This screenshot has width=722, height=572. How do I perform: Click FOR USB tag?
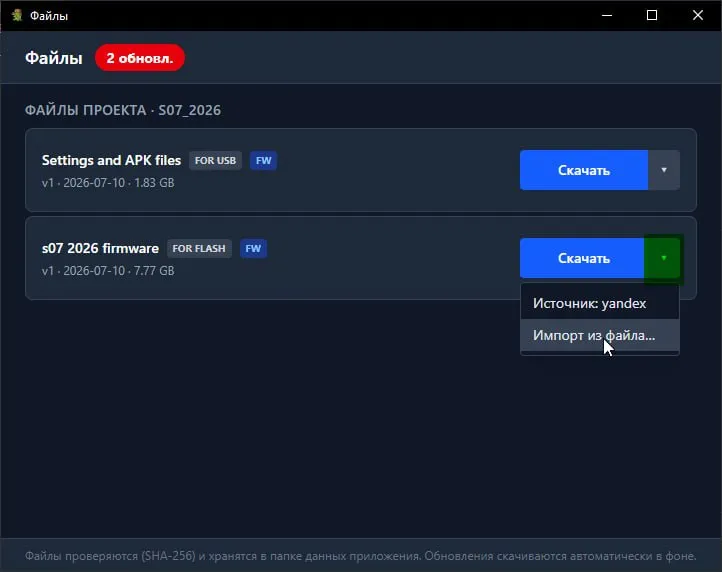coord(215,160)
